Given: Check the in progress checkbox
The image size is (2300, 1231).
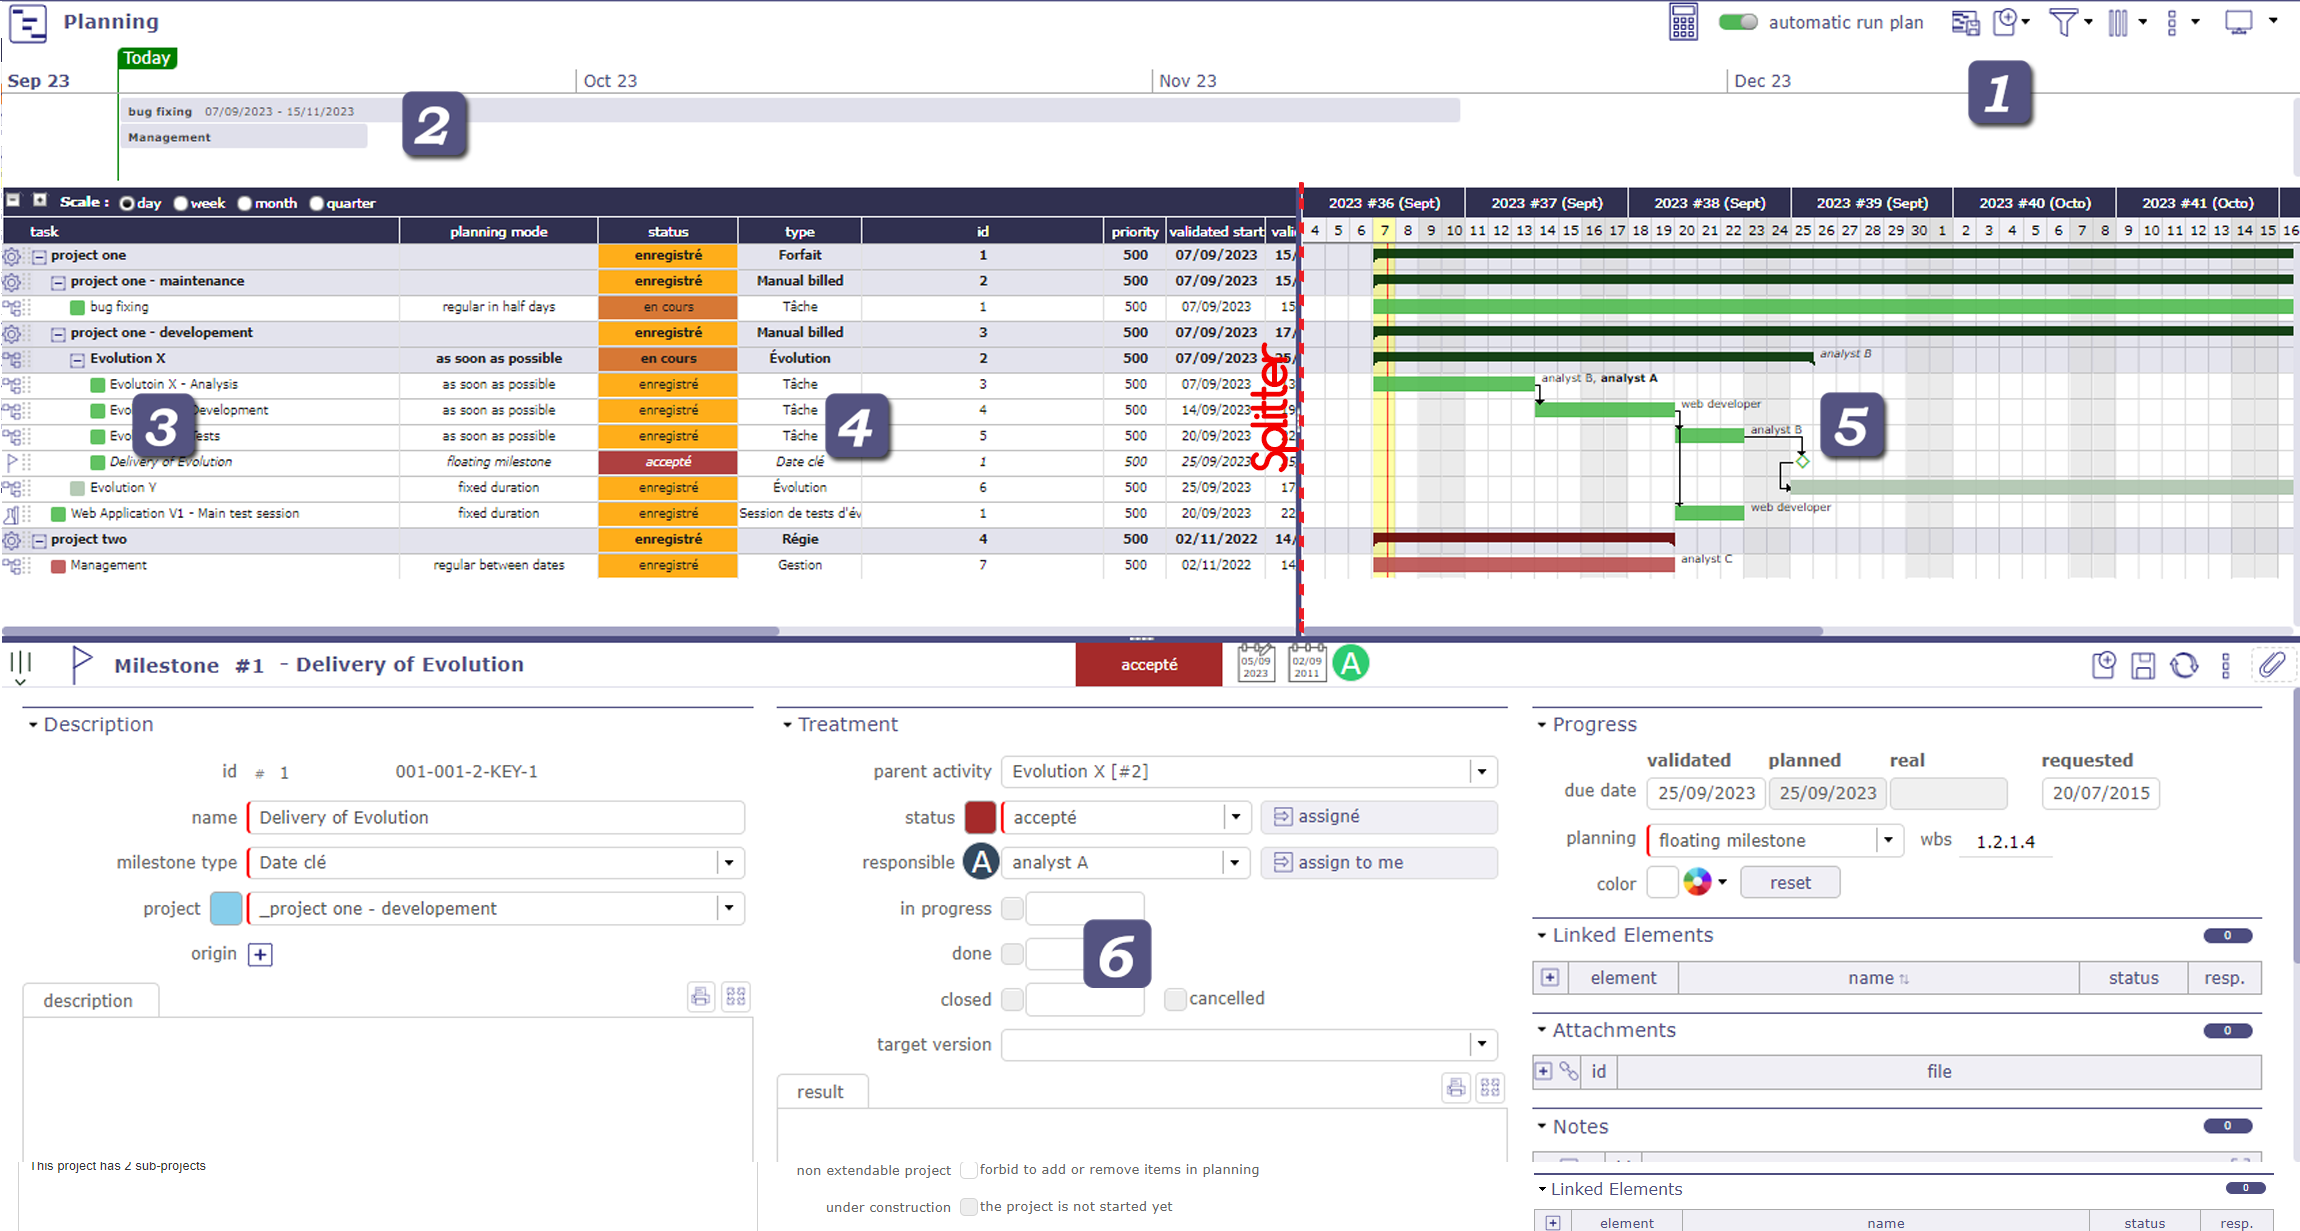Looking at the screenshot, I should click(x=1012, y=908).
